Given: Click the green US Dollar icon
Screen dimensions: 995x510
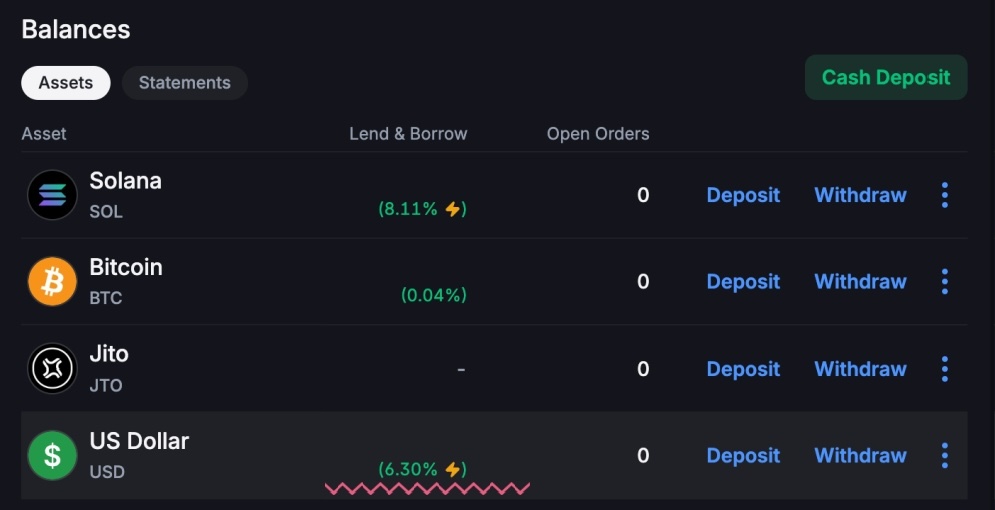Looking at the screenshot, I should coord(52,455).
